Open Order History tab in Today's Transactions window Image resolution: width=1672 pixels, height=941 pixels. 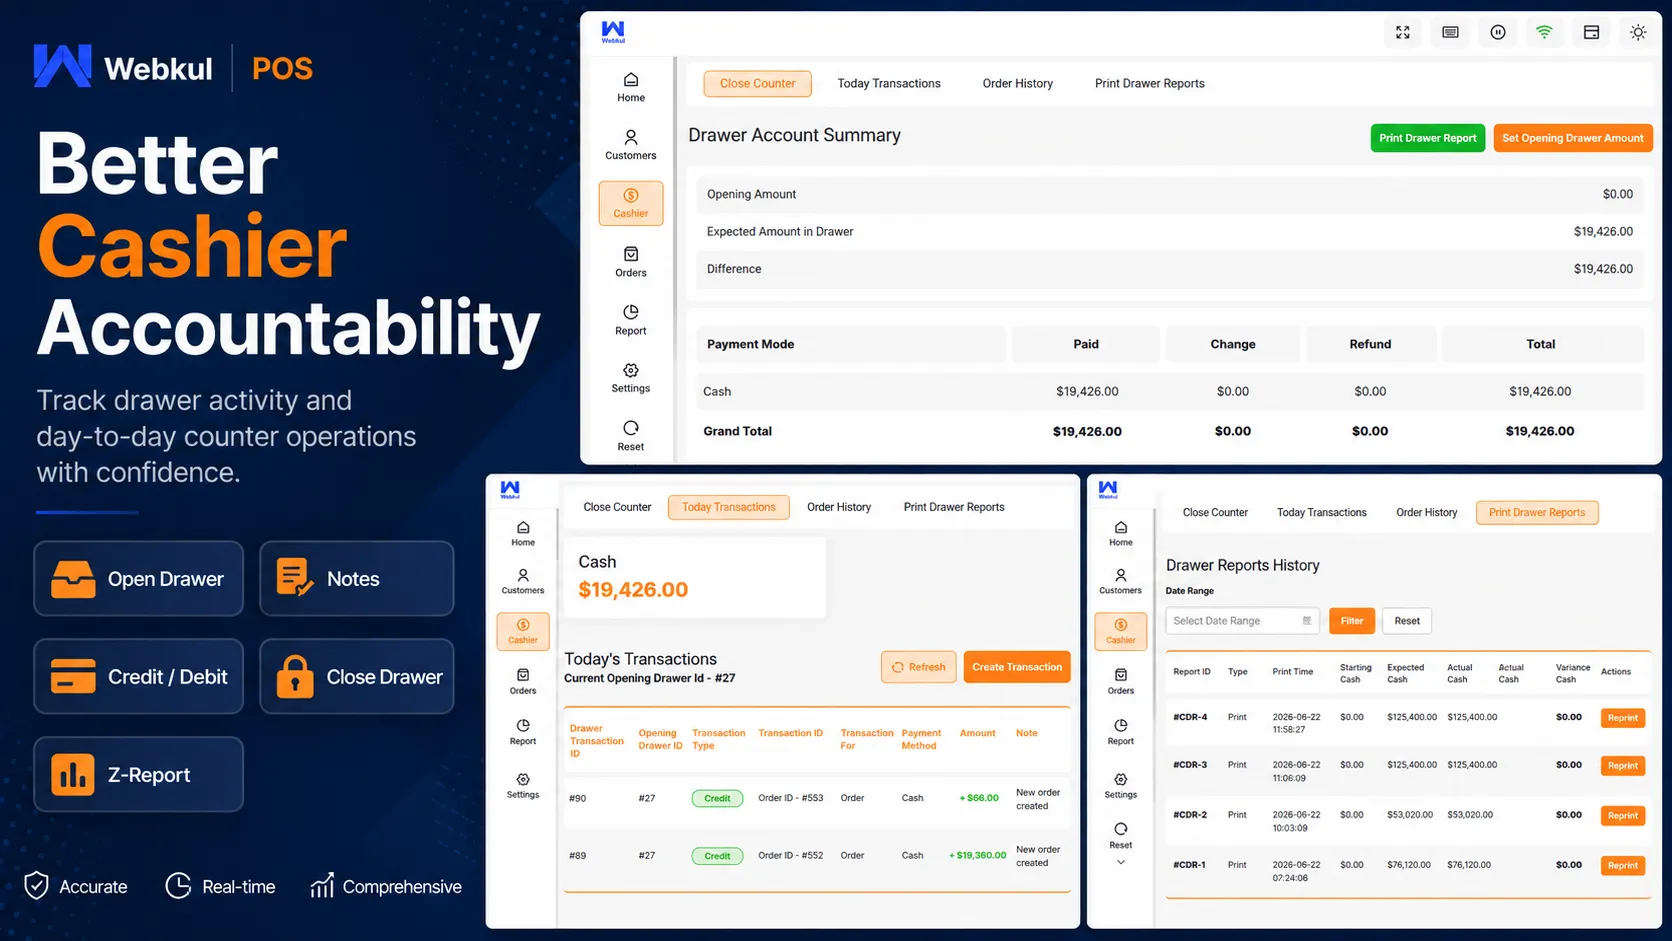(839, 507)
